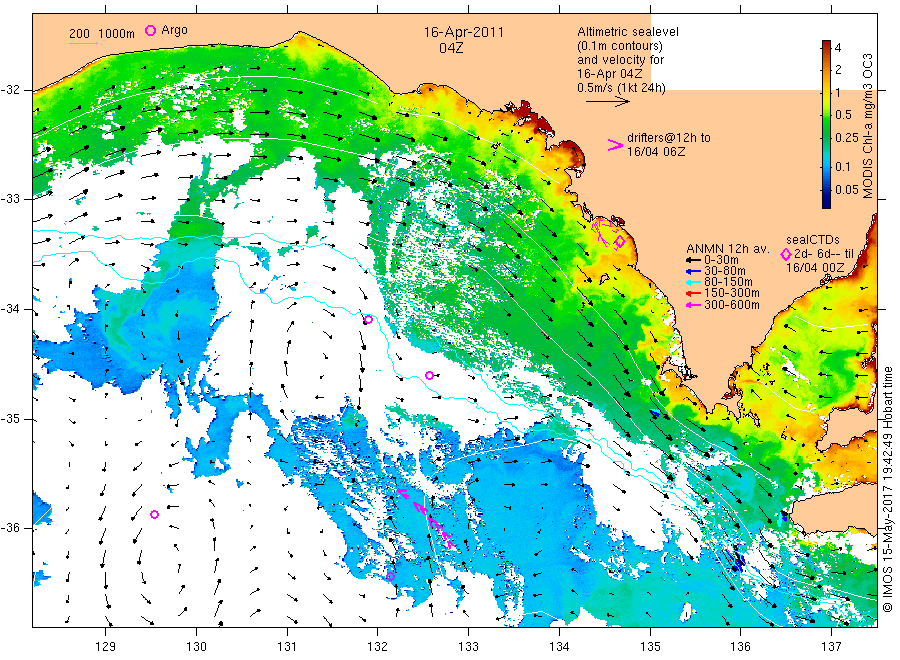Click the '200 1000m' depth contour label
Viewport: 900px width, 660px height.
(102, 33)
